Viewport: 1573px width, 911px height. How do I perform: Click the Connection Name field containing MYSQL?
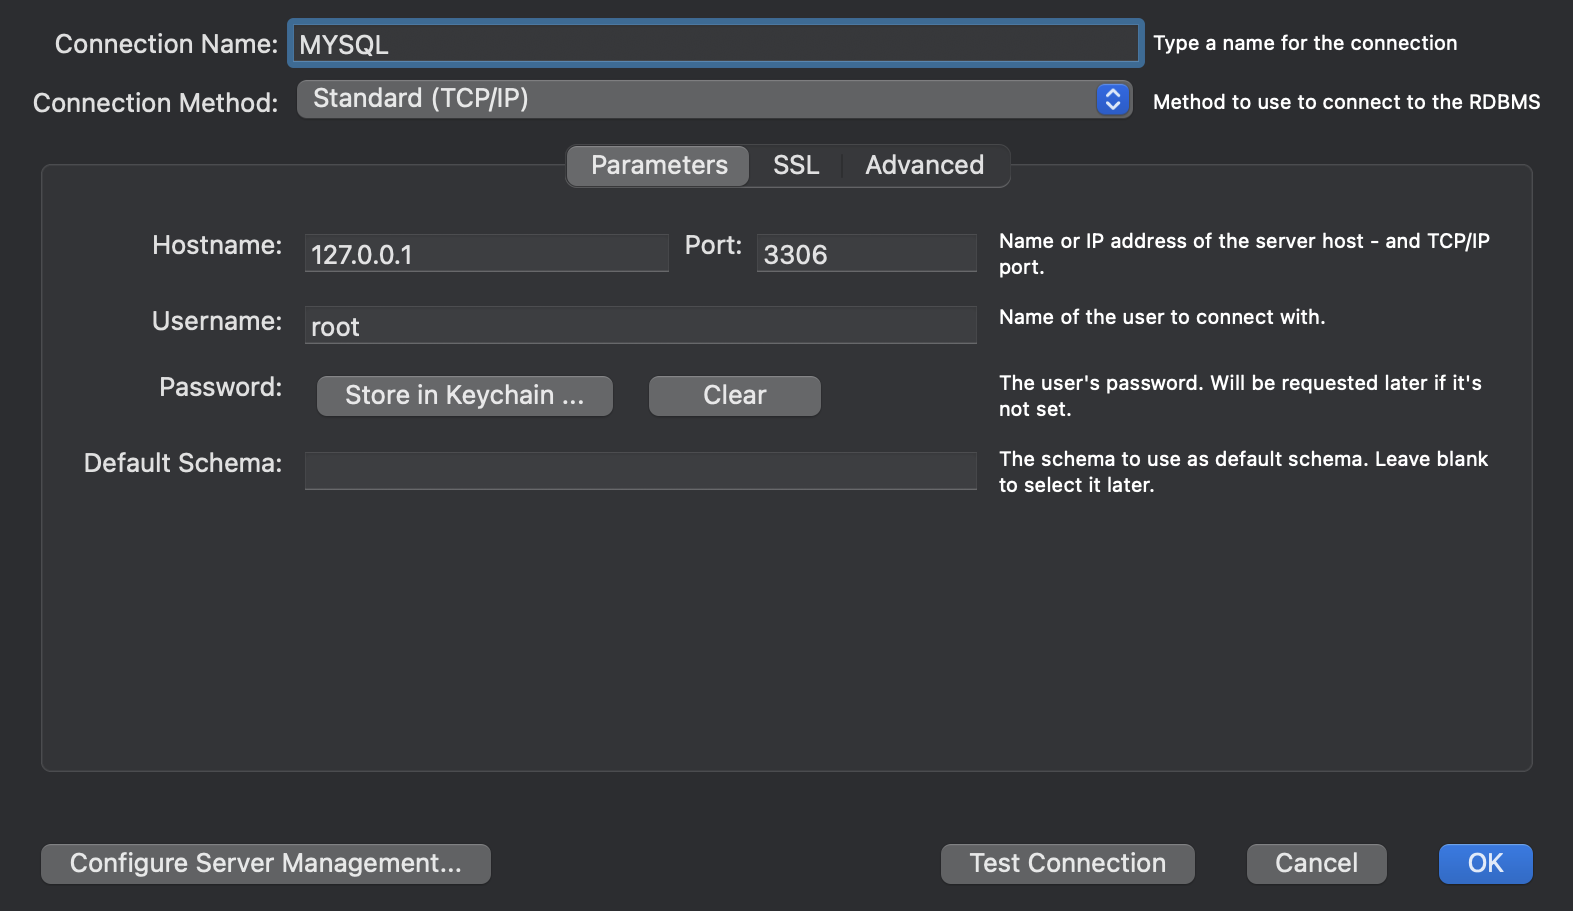[715, 44]
